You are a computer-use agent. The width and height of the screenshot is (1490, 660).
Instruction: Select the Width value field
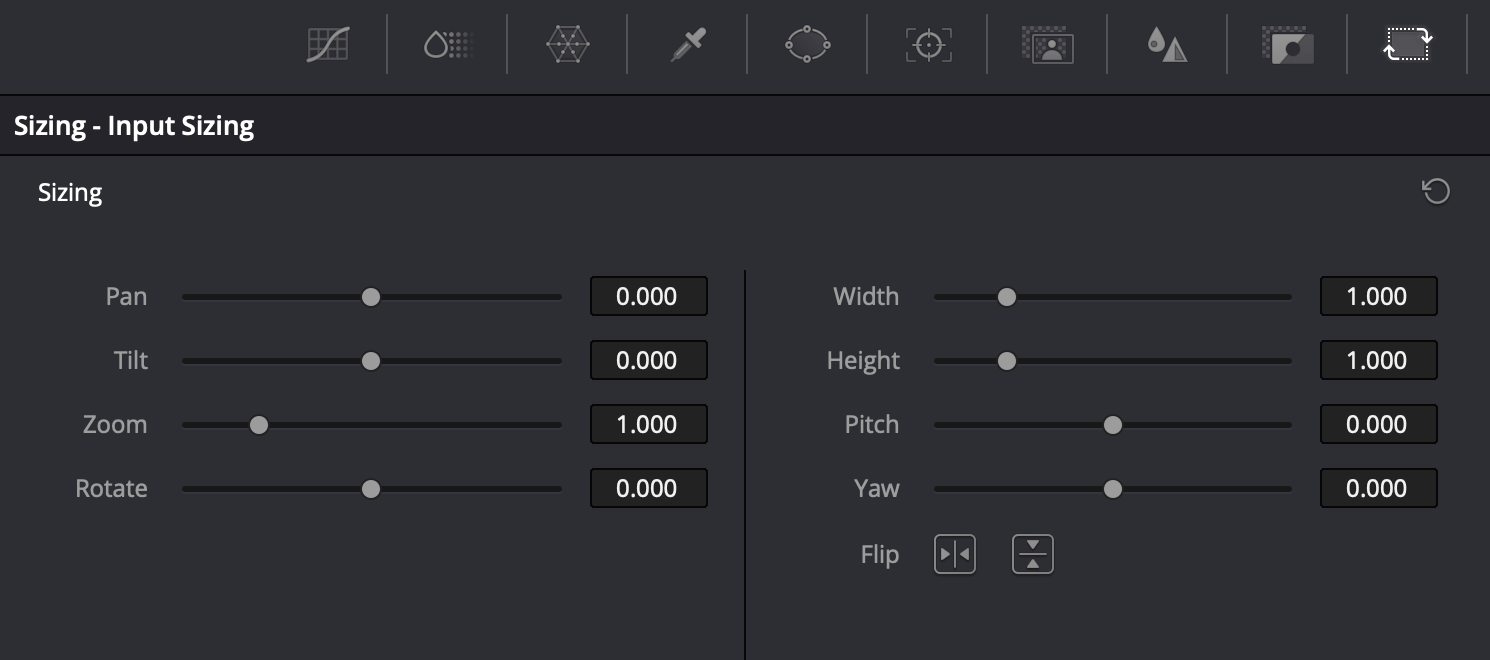(1378, 296)
